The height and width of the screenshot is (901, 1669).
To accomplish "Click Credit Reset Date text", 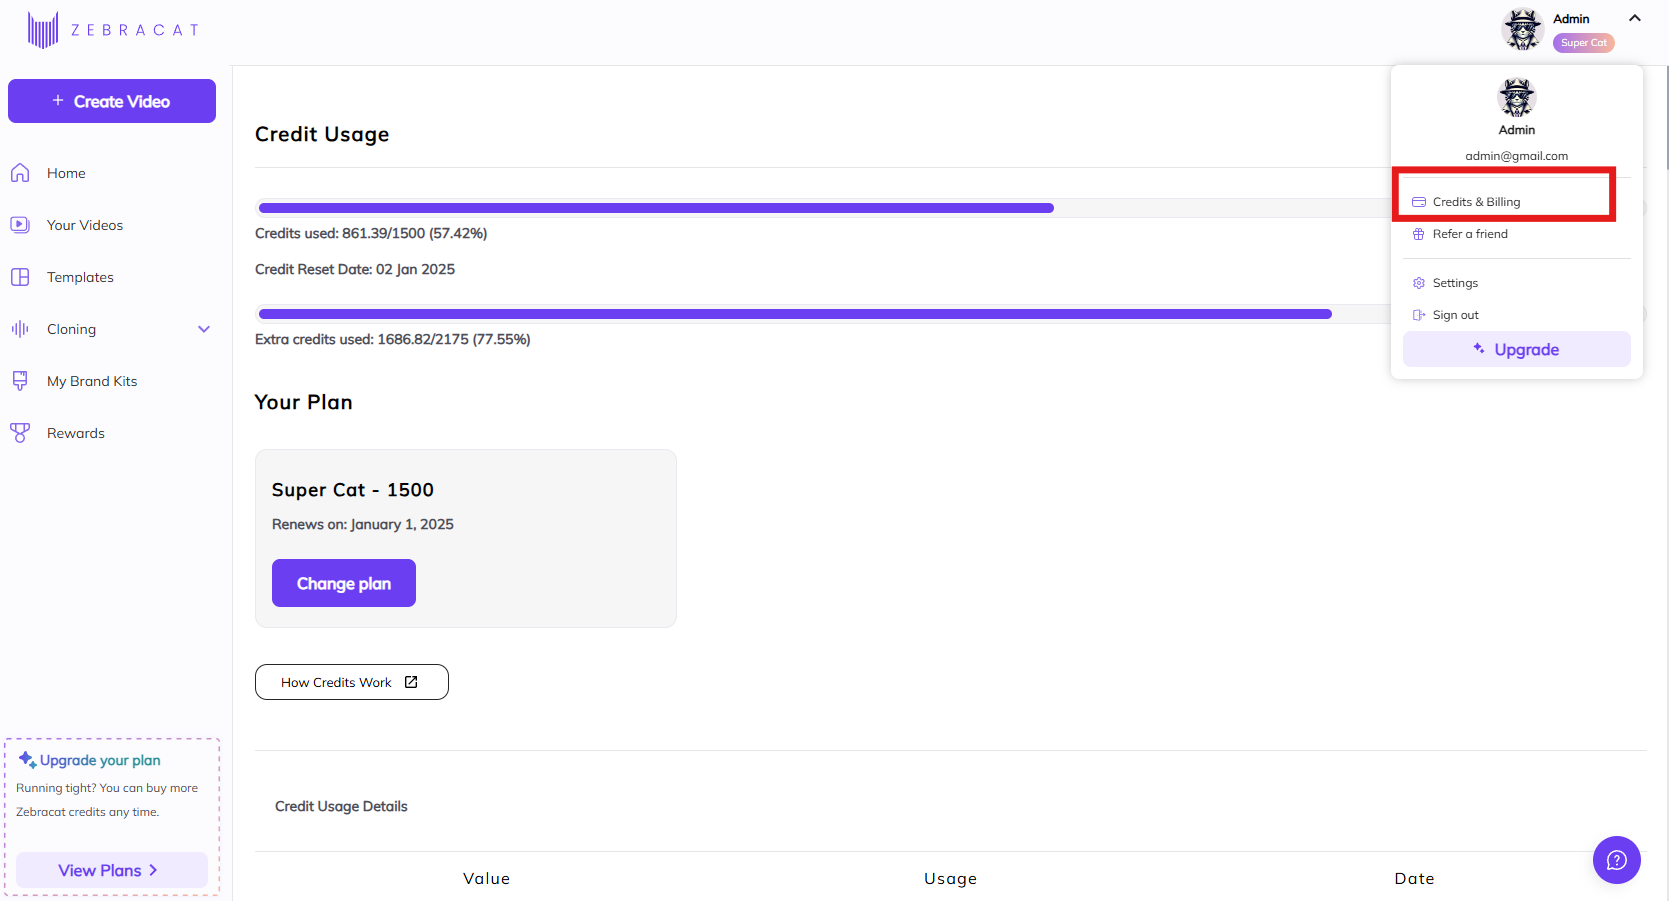I will tap(355, 269).
